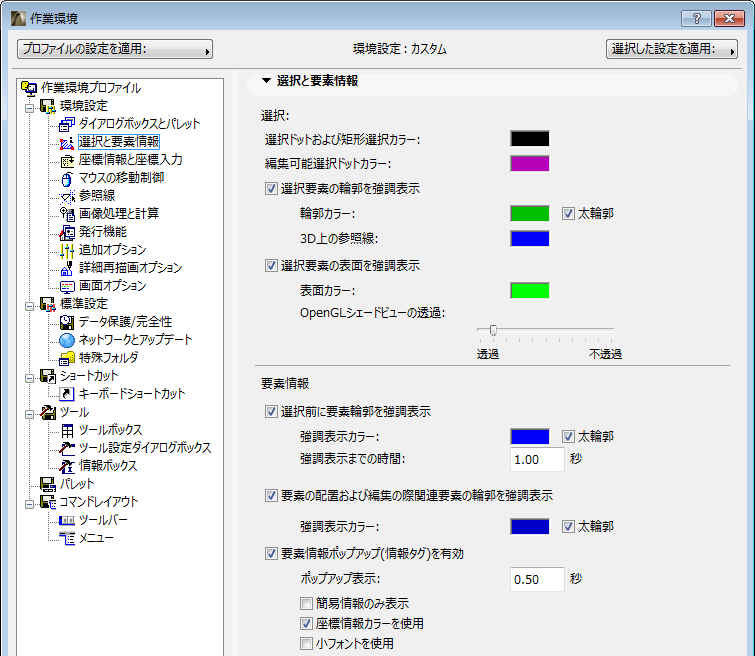Click the ショートカット icon
This screenshot has height=656, width=755.
click(47, 376)
